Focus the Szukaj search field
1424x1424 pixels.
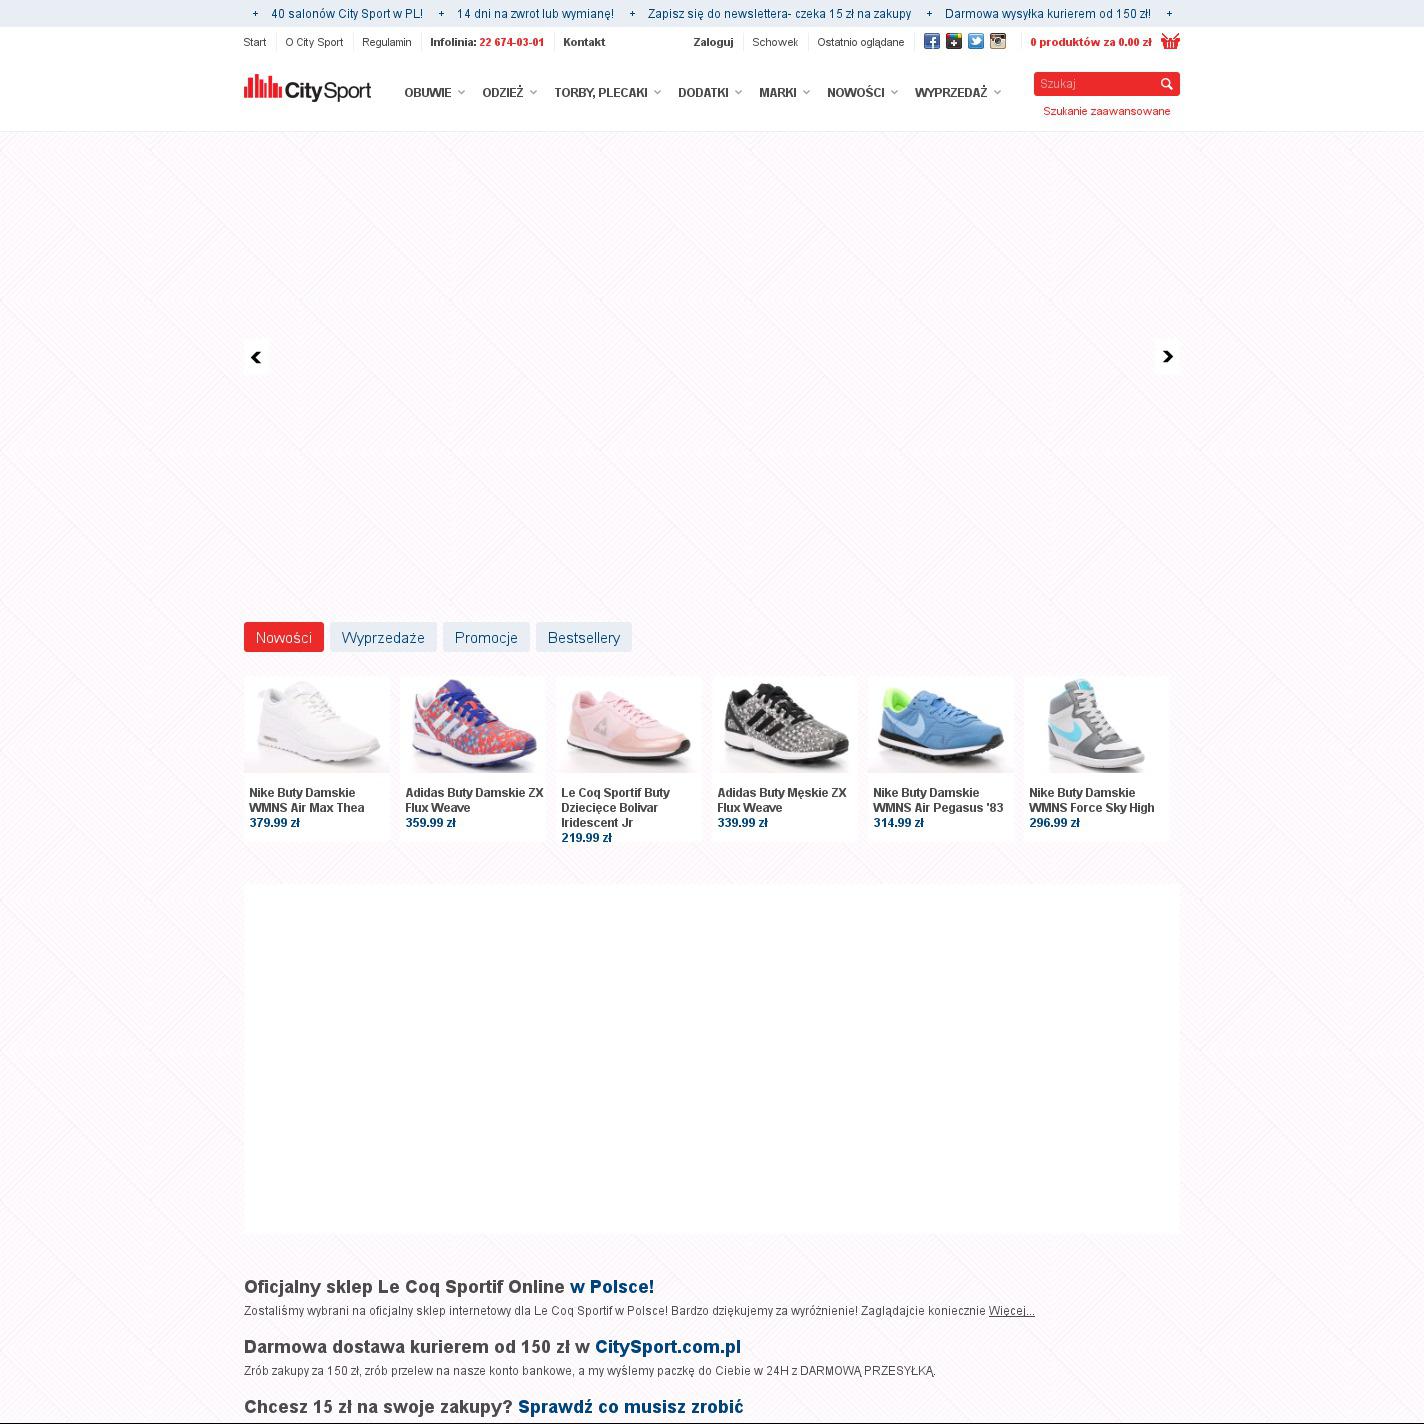click(x=1095, y=84)
